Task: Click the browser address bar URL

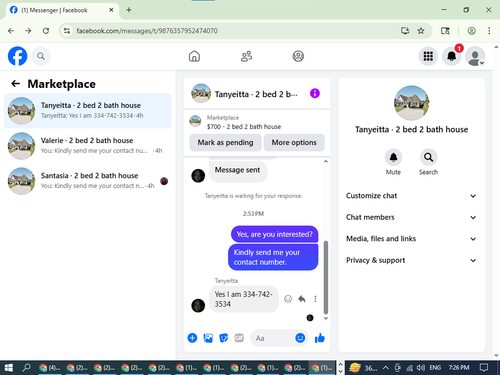Action: (x=147, y=31)
